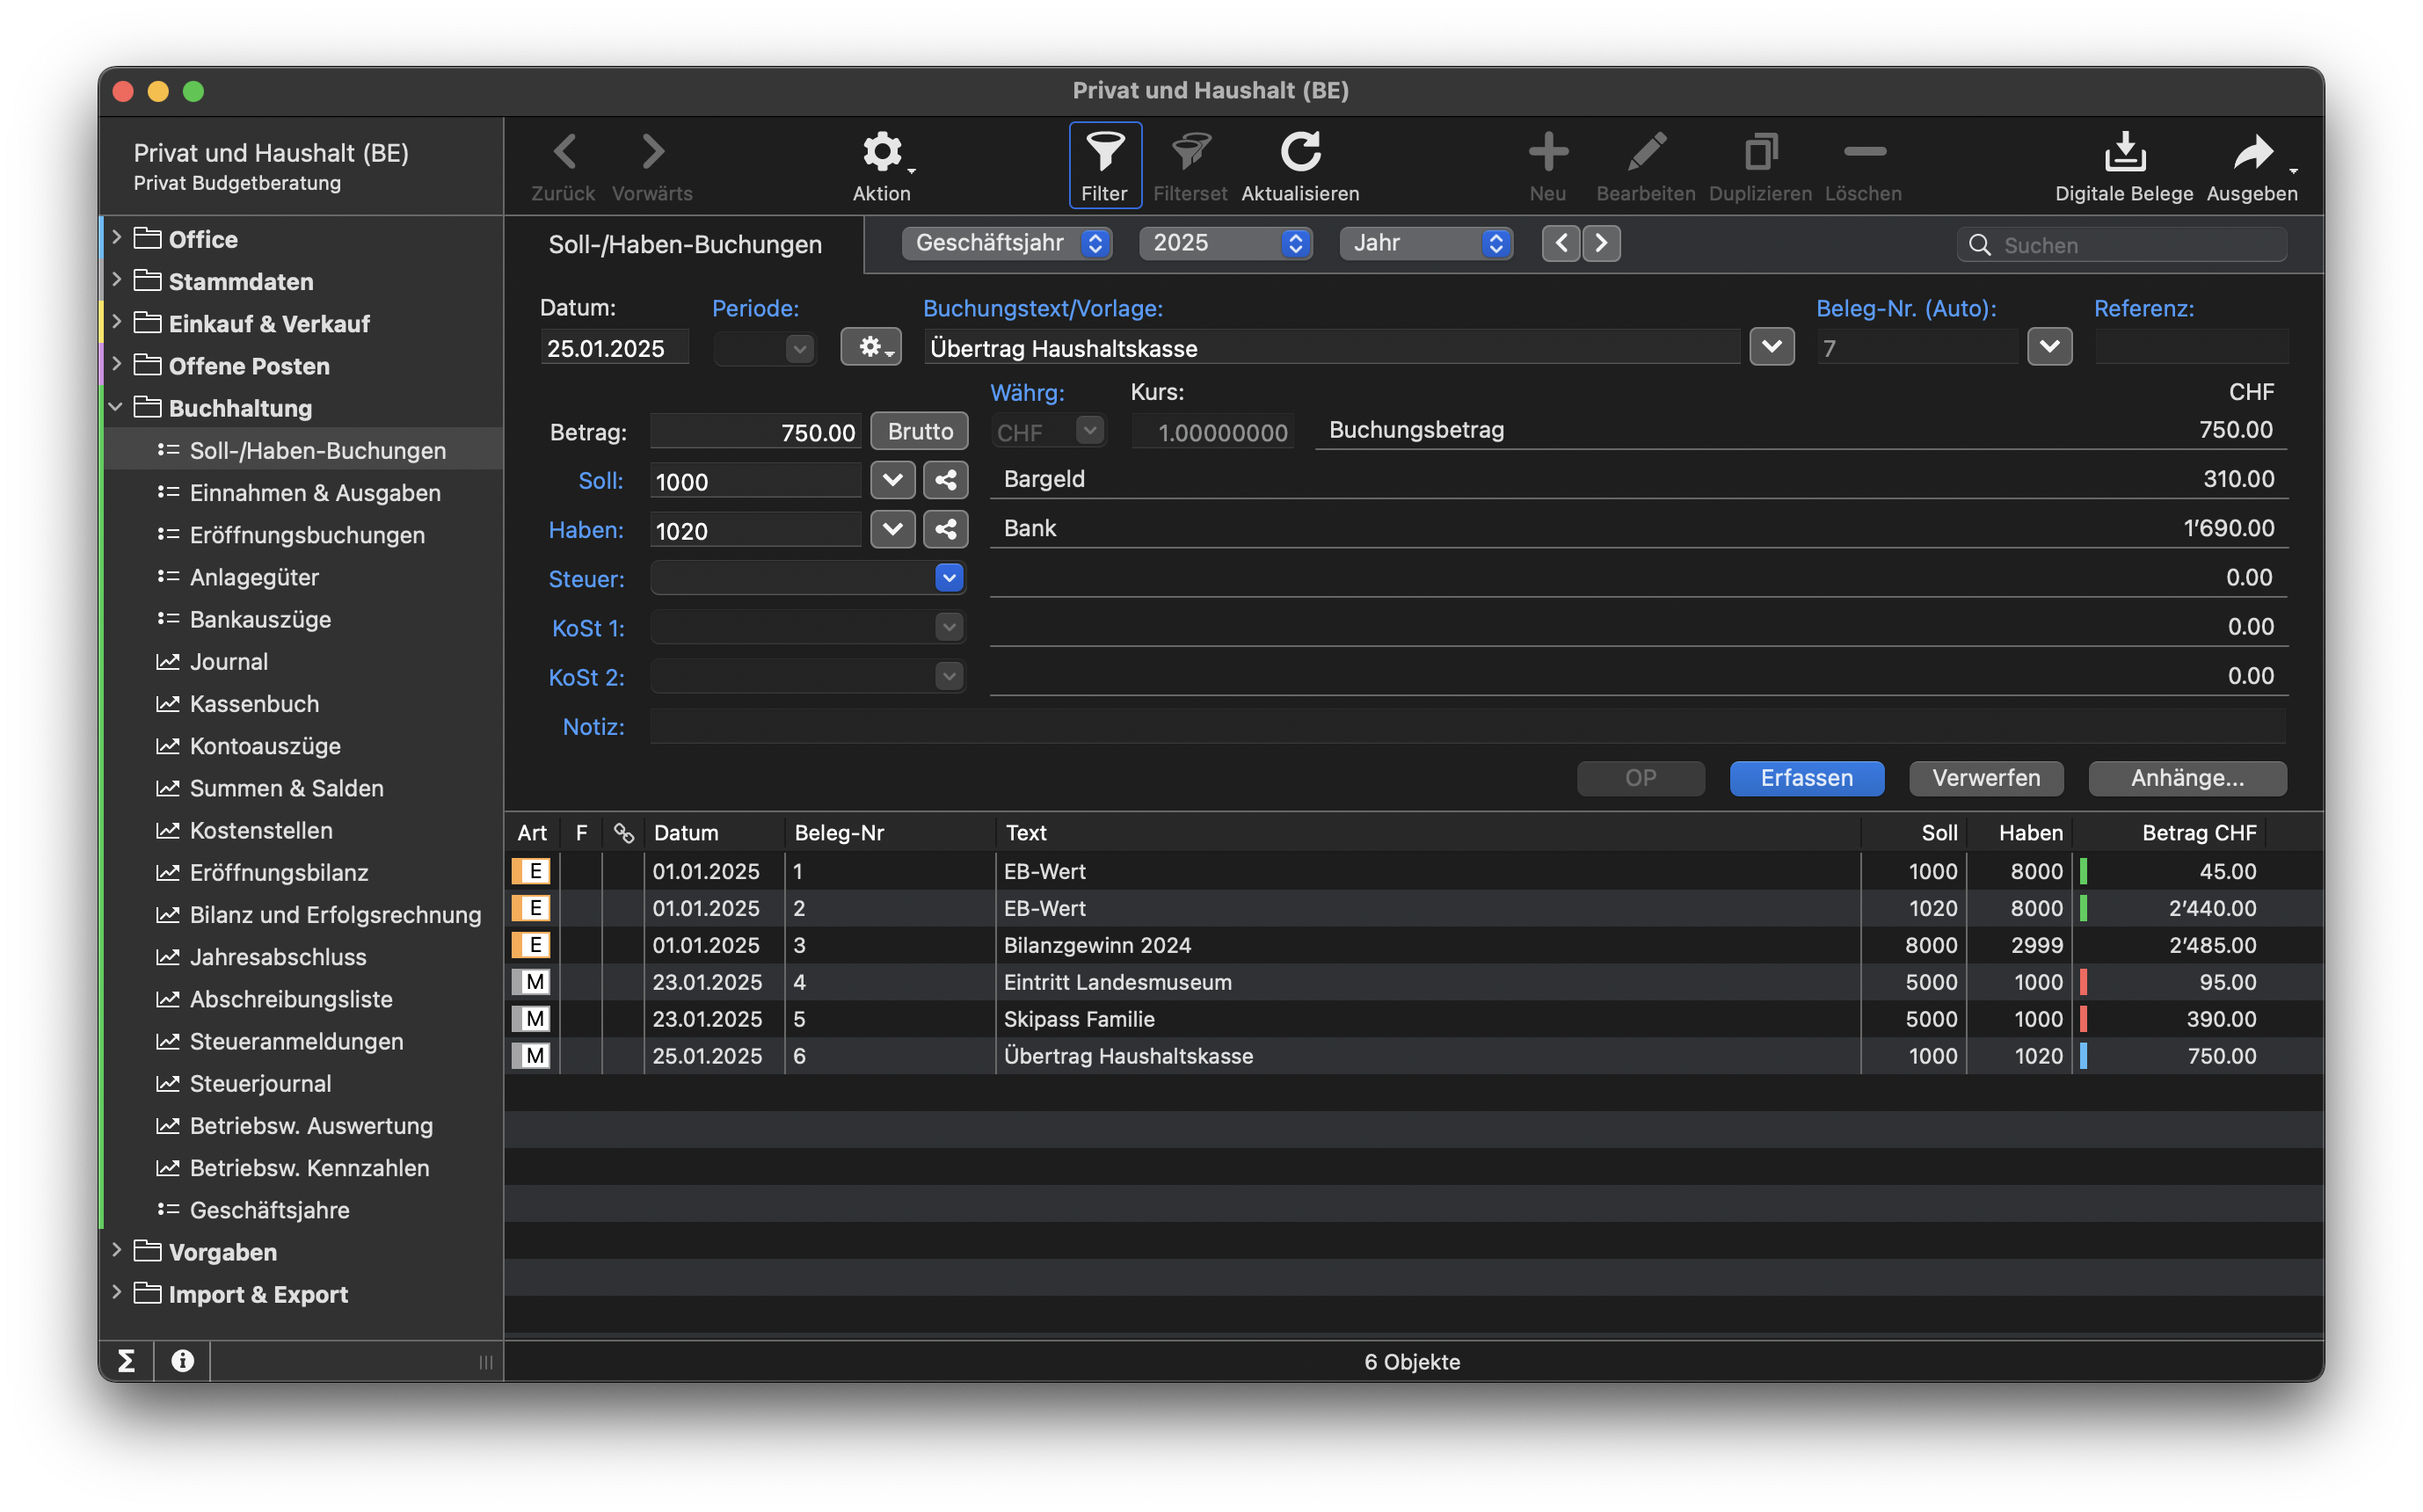The height and width of the screenshot is (1512, 2423).
Task: Toggle the Brutto amount button
Action: pyautogui.click(x=919, y=431)
